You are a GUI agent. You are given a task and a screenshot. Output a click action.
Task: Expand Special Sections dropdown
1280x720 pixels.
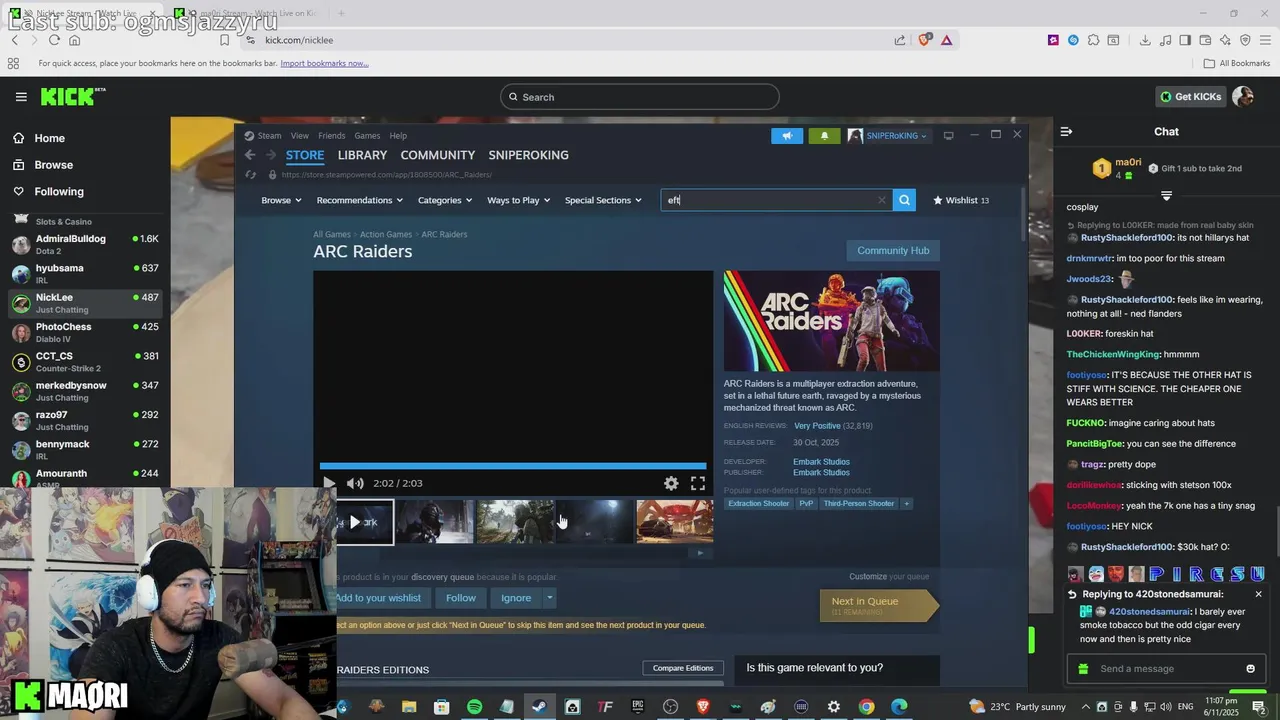(x=602, y=200)
